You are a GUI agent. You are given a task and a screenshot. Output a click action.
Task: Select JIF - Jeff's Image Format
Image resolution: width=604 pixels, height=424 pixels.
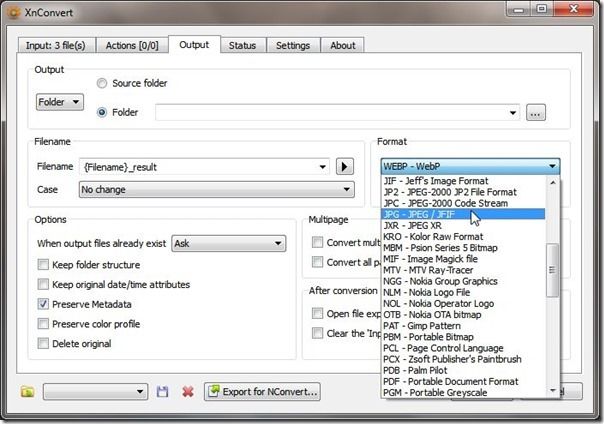click(x=463, y=181)
